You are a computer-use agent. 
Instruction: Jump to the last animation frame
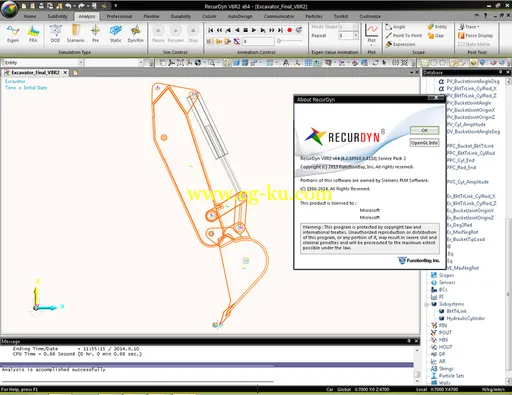(x=280, y=30)
